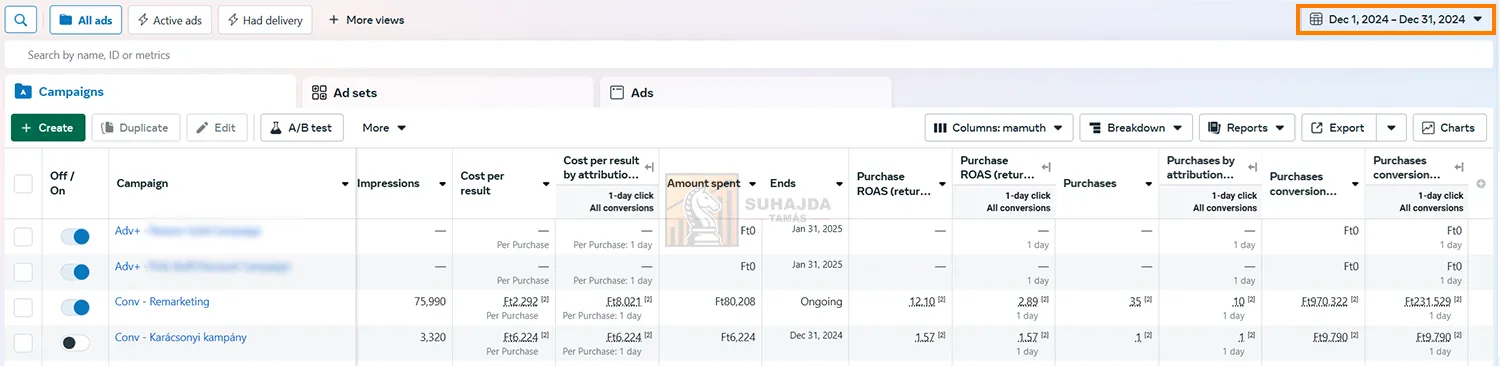Sort by the Ends column header
Screen dimensions: 1500x366
pos(805,184)
